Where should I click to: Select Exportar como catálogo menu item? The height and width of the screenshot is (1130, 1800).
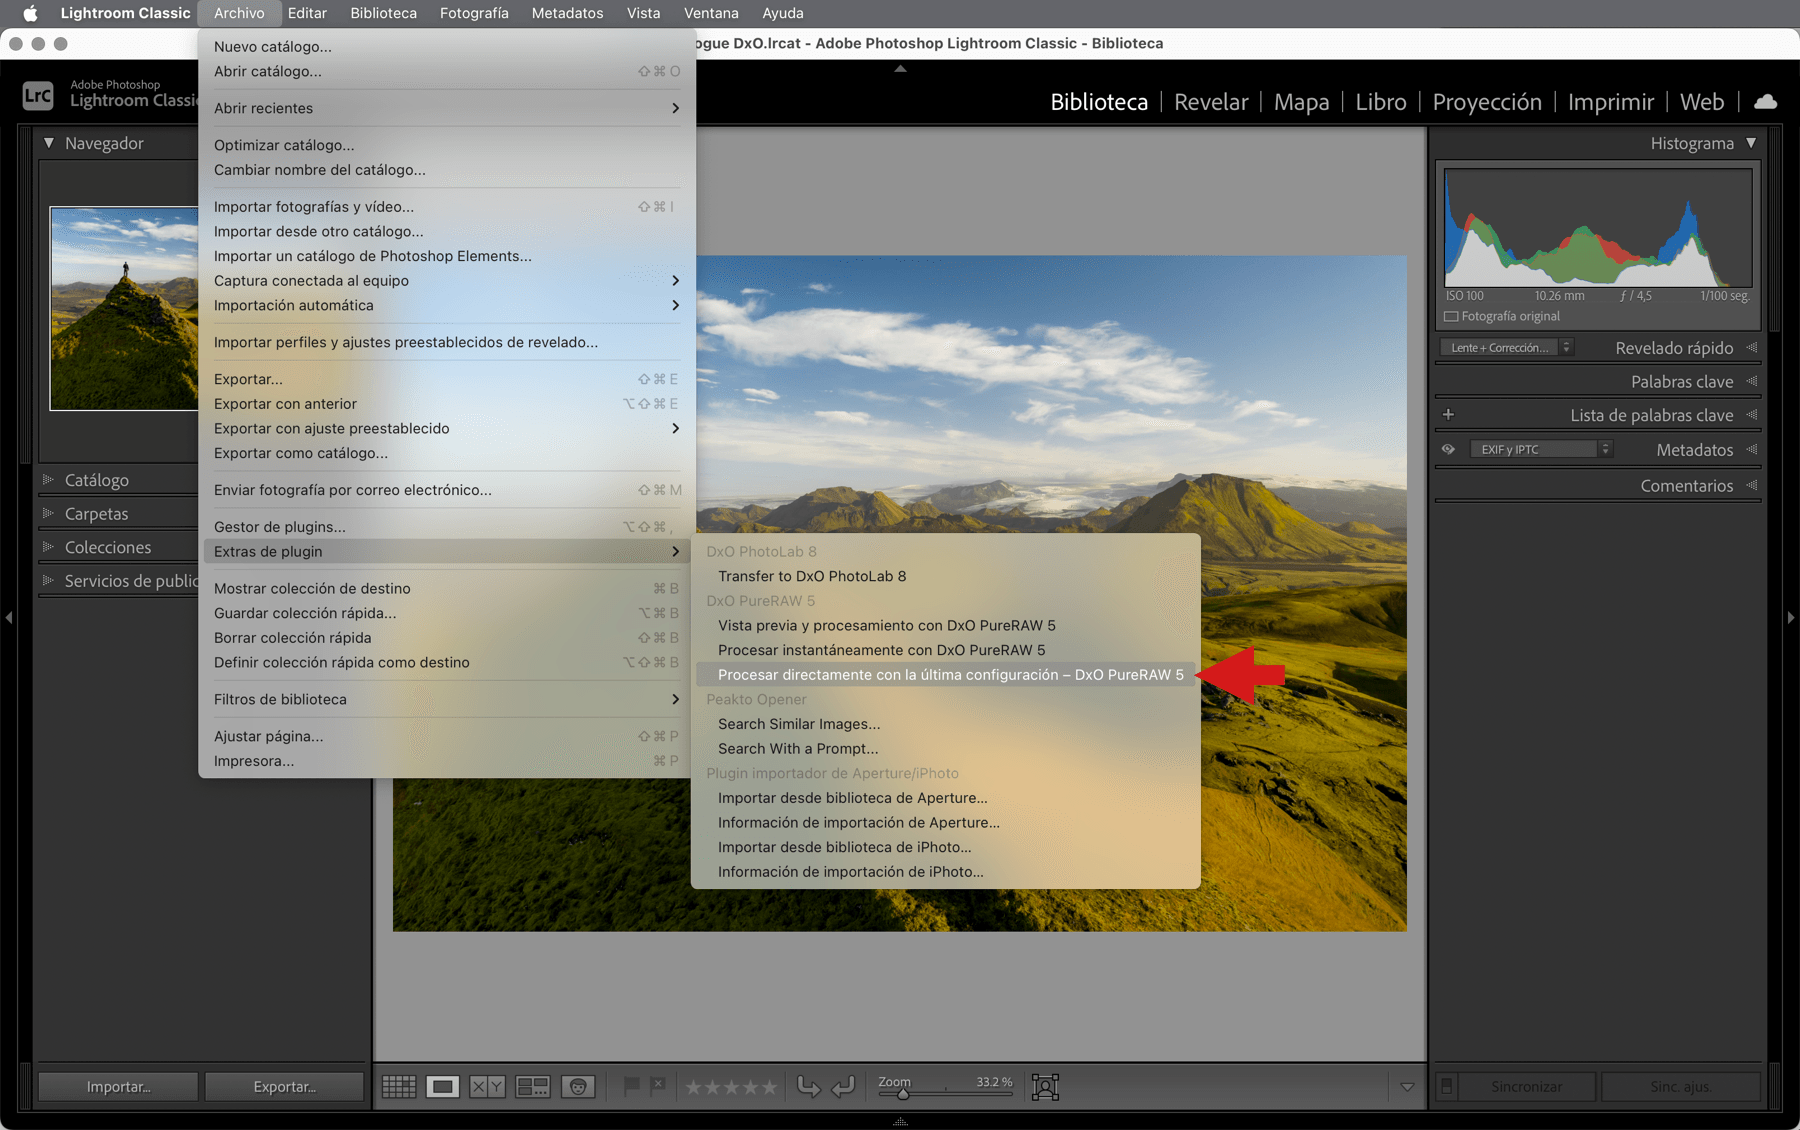point(446,453)
